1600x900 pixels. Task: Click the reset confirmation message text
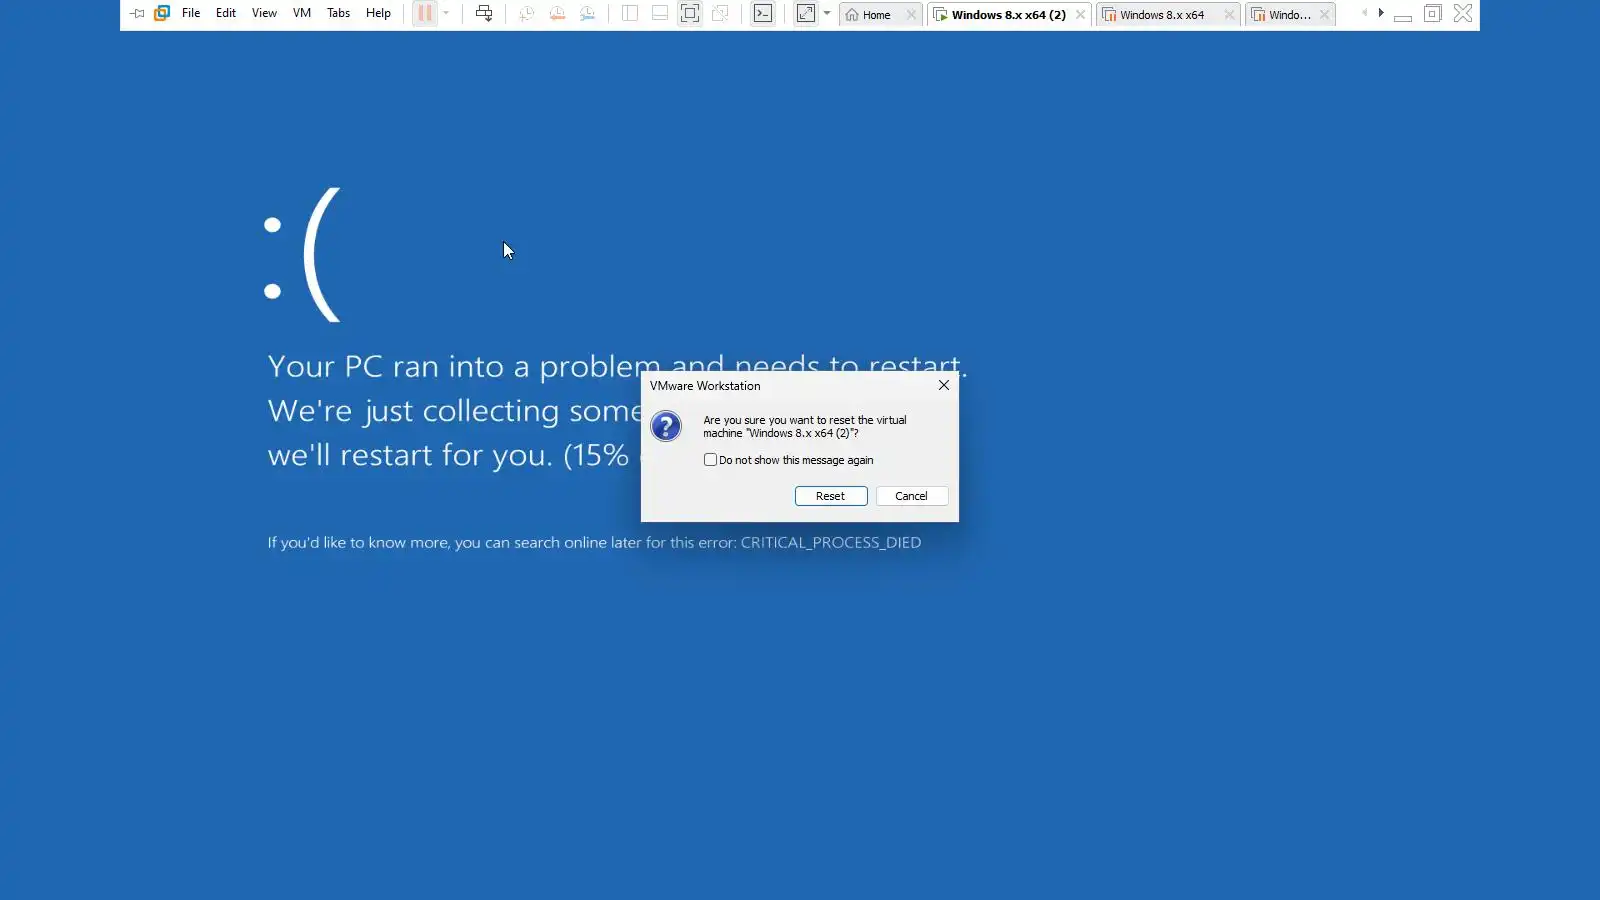(x=805, y=427)
